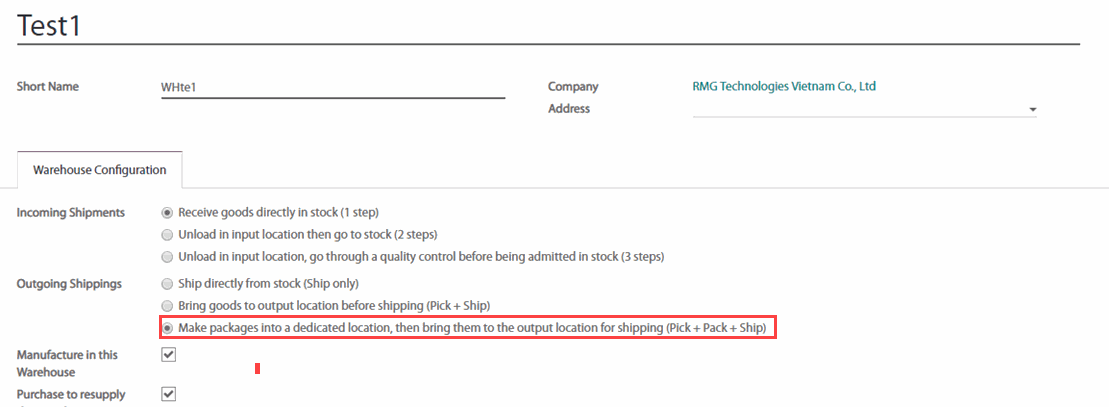Click the Outgoing Shippings label
This screenshot has width=1109, height=407.
tap(69, 283)
